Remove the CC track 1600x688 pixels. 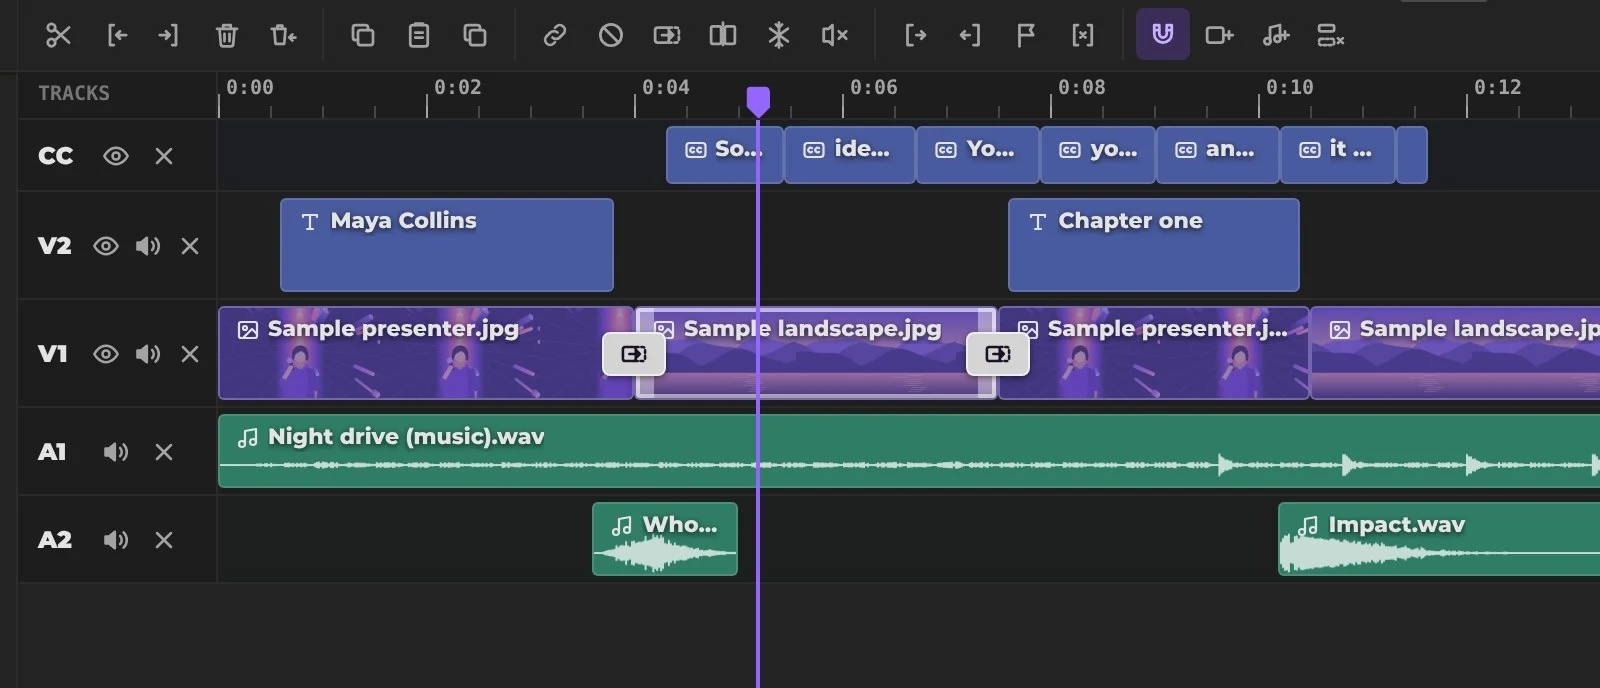164,156
